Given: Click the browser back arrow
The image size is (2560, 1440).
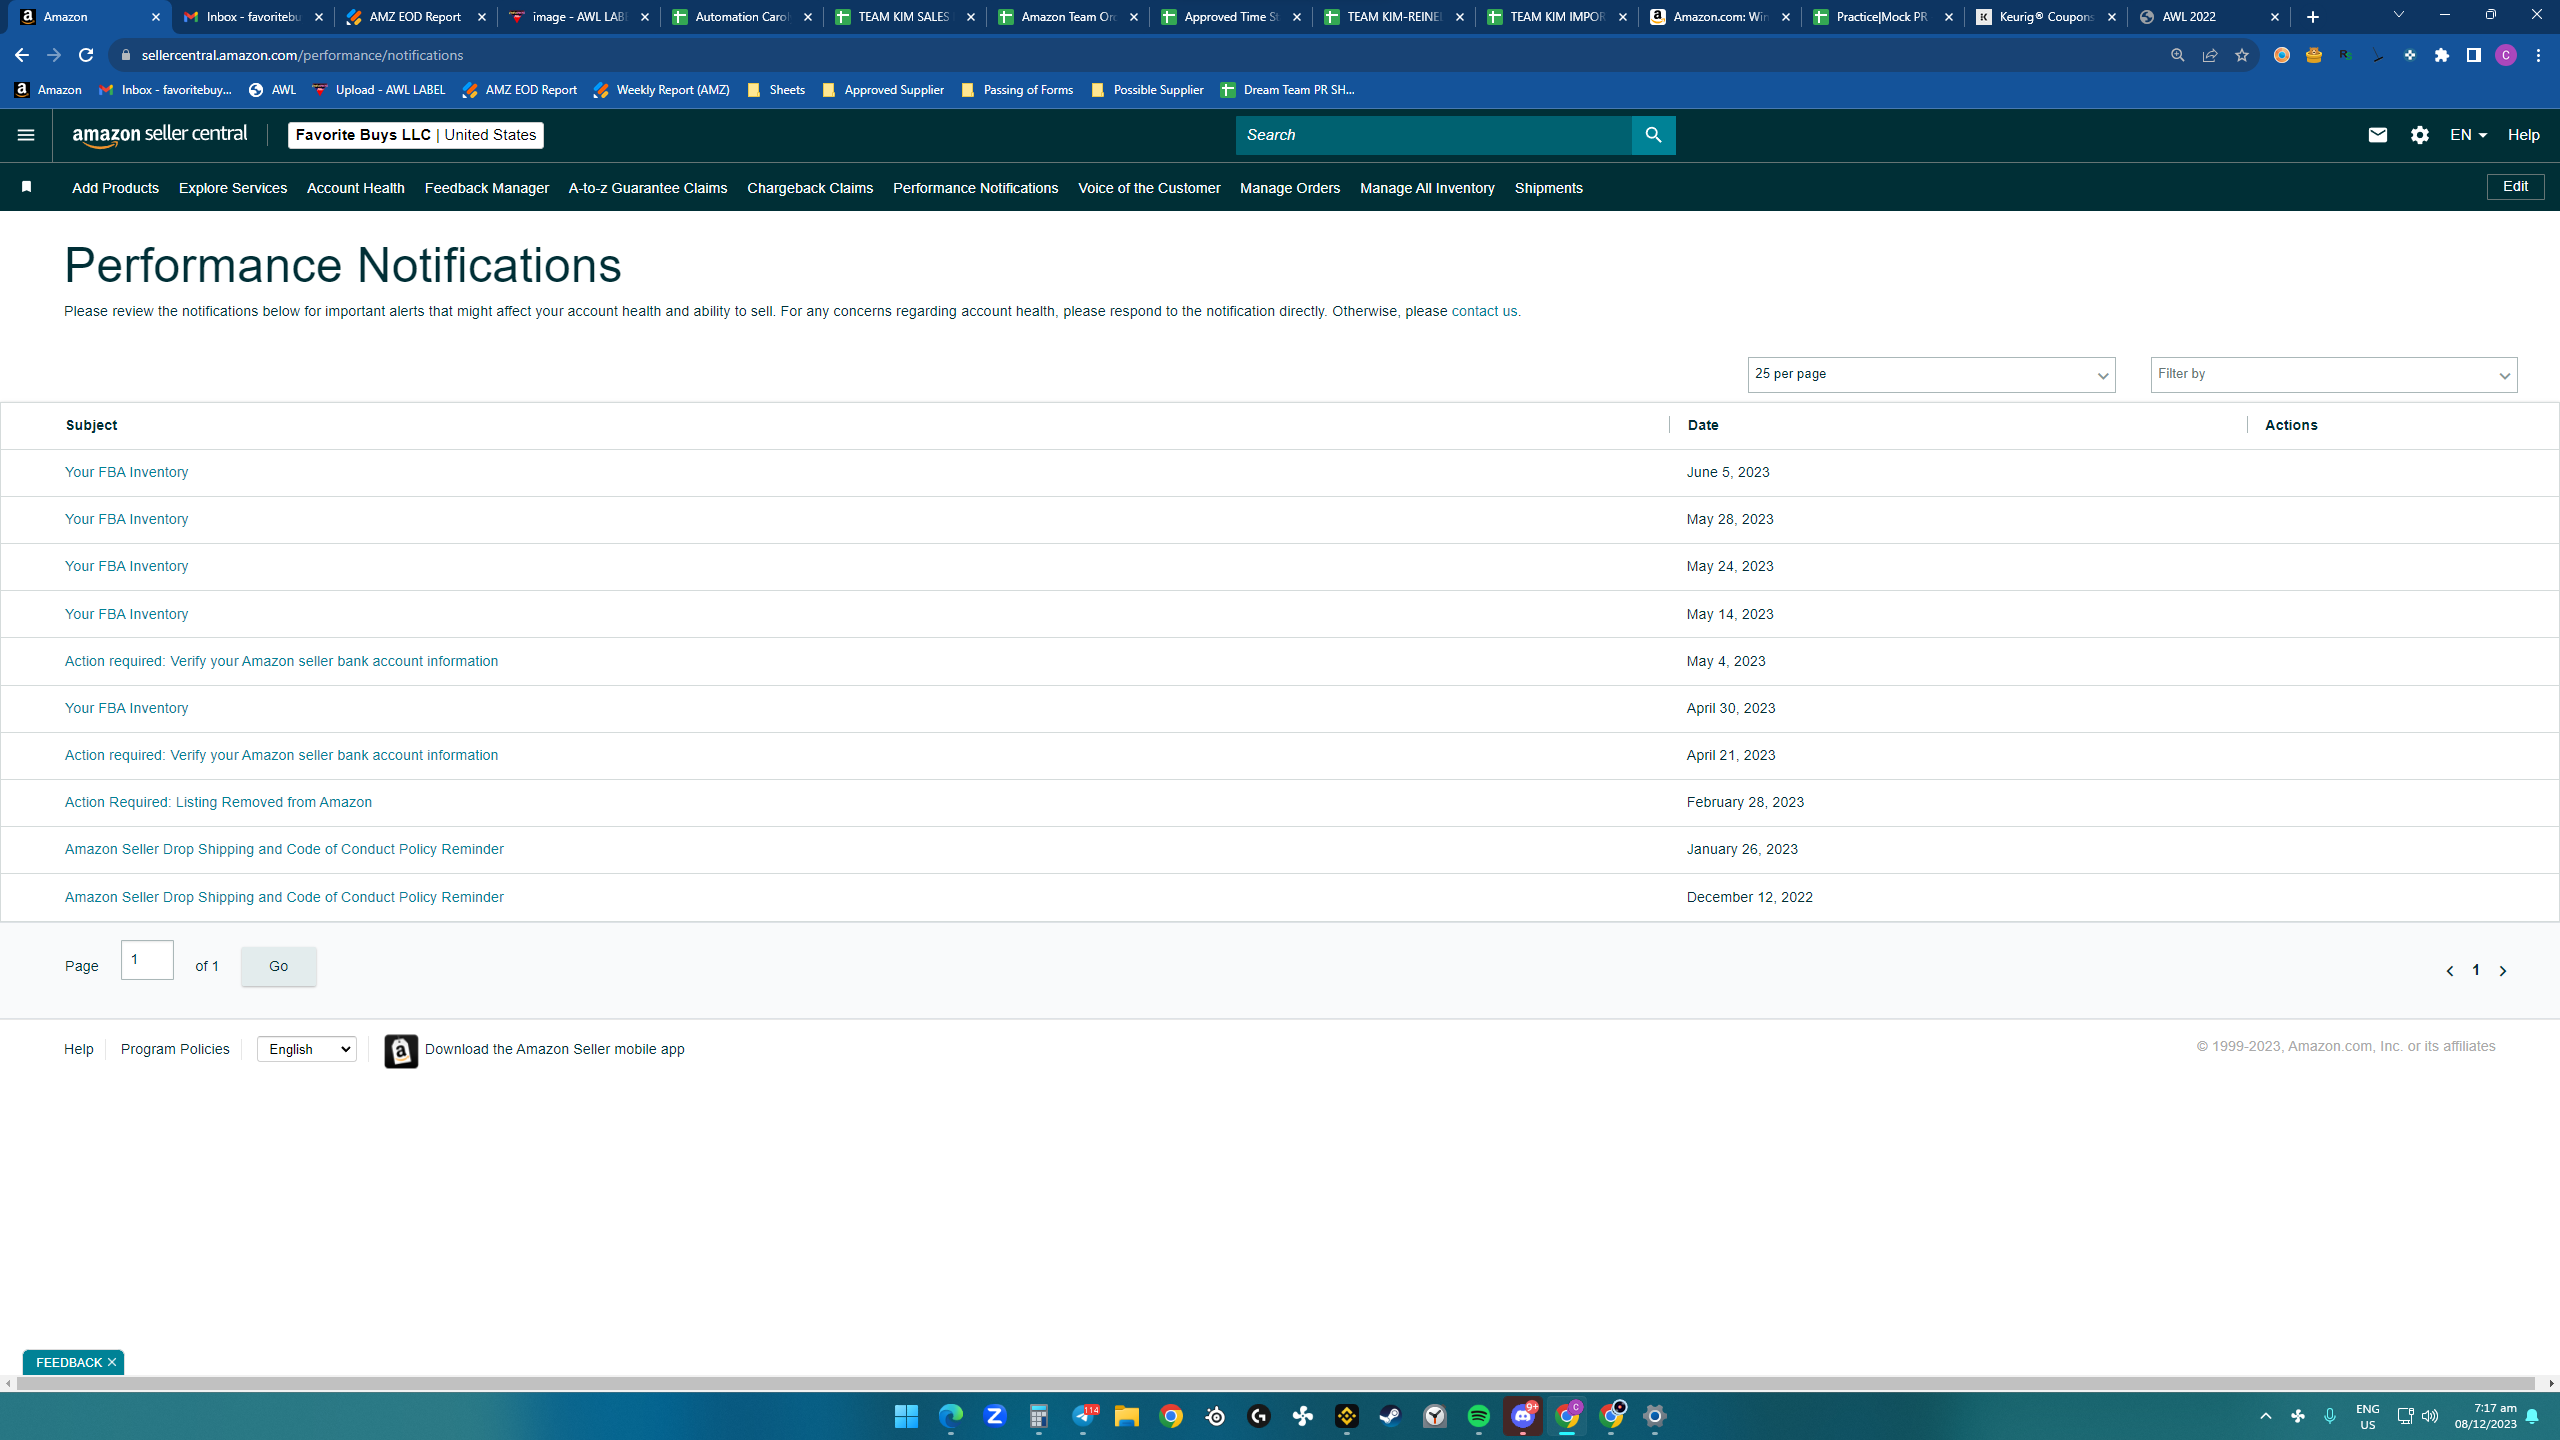Looking at the screenshot, I should pyautogui.click(x=22, y=55).
